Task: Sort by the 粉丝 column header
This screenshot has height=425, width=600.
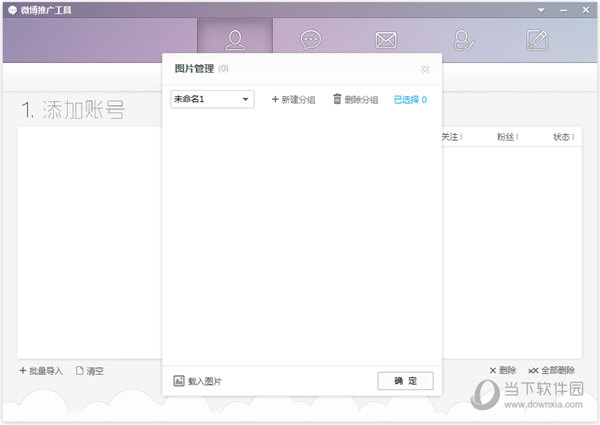Action: (x=507, y=137)
